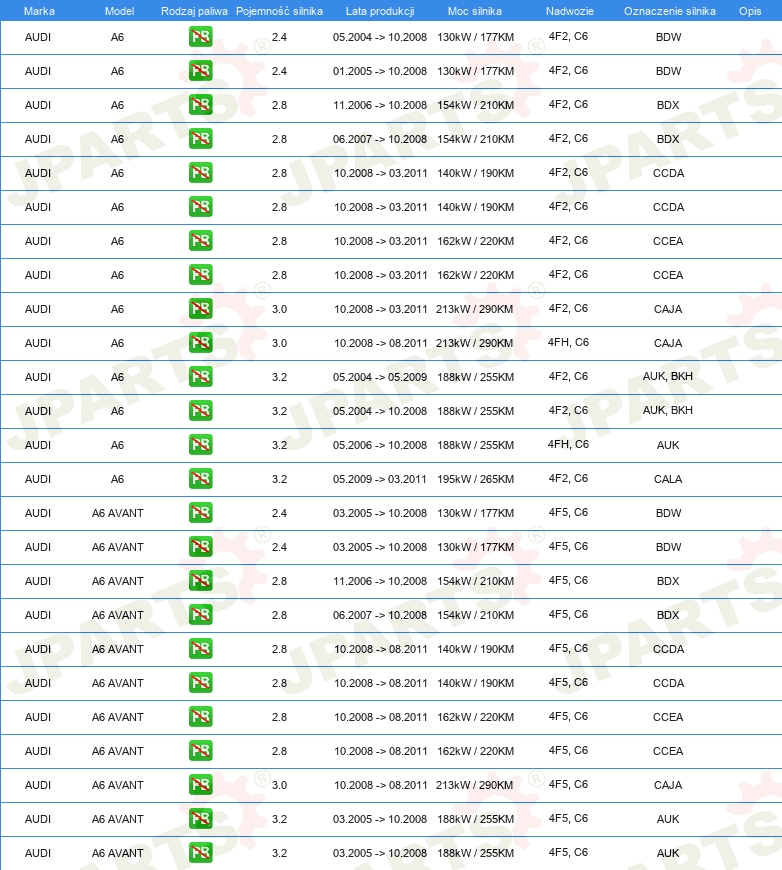Click fuel icon in A6 AVANT 06.2007 BDX row

point(200,615)
